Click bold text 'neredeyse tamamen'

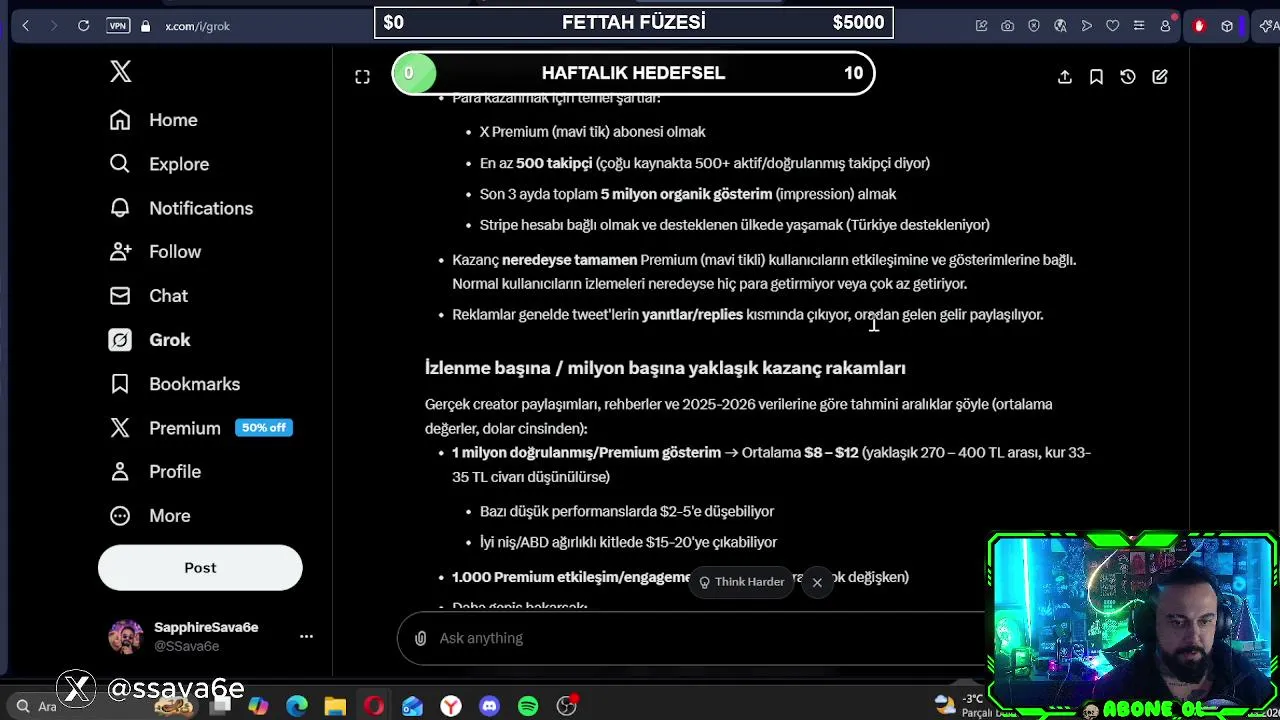pyautogui.click(x=569, y=260)
